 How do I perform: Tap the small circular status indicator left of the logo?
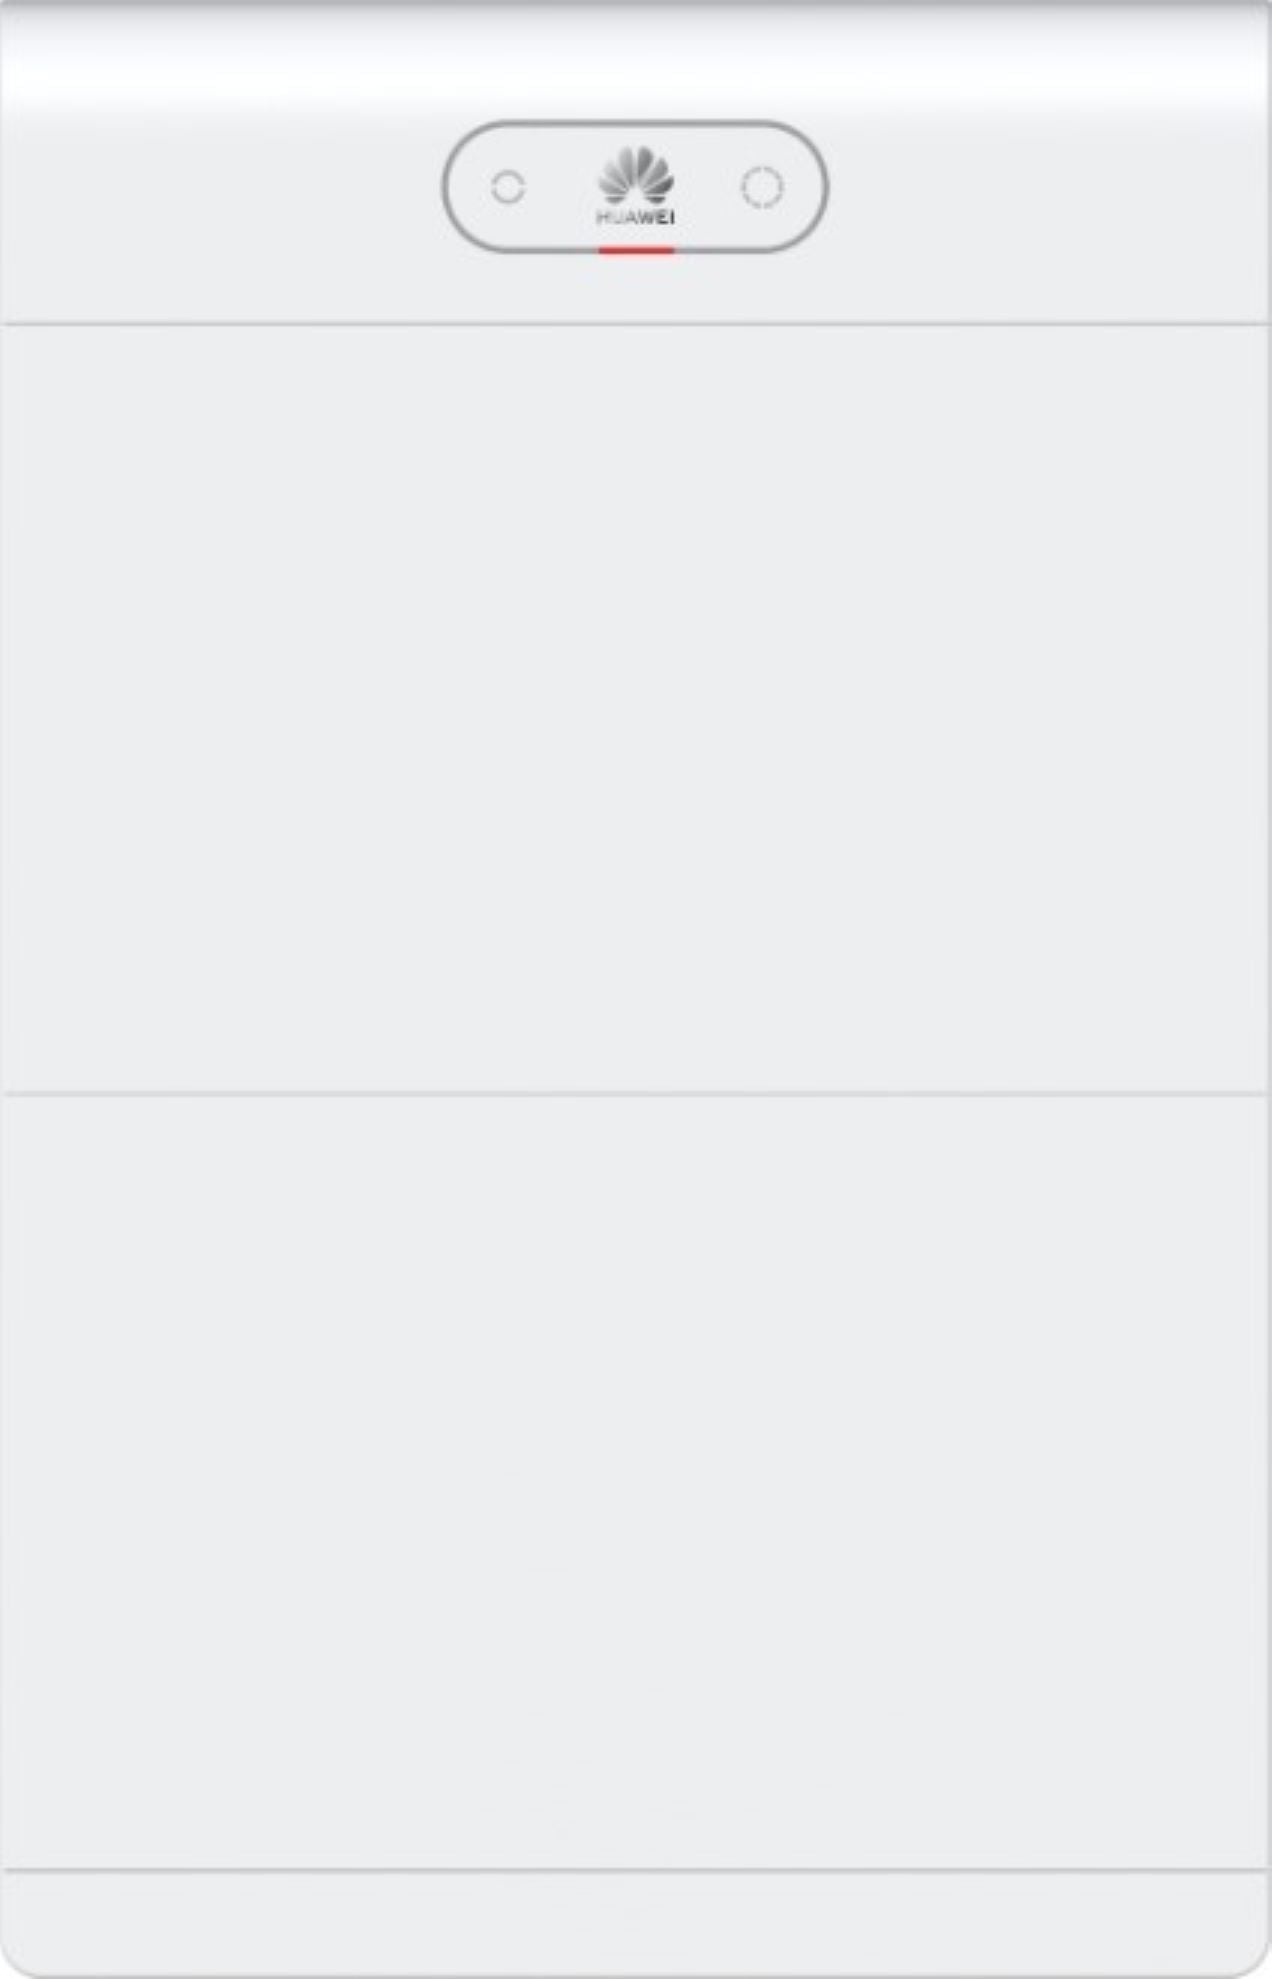508,187
